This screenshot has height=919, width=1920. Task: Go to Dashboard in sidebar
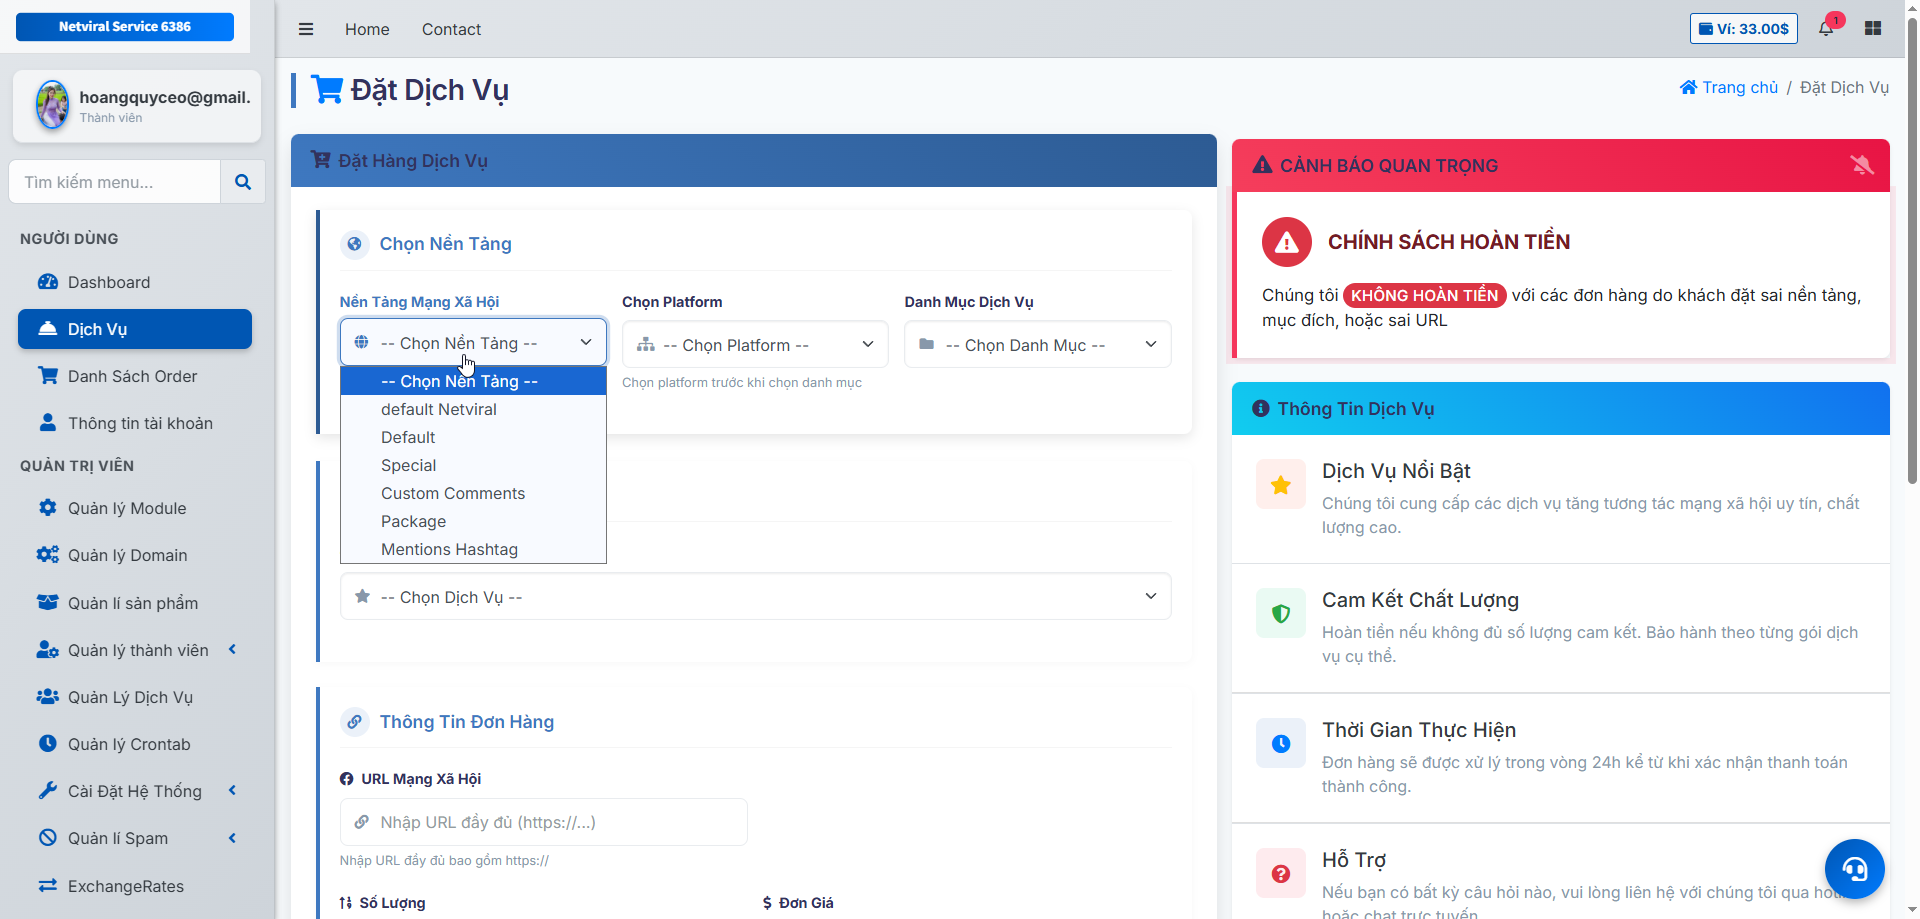108,282
